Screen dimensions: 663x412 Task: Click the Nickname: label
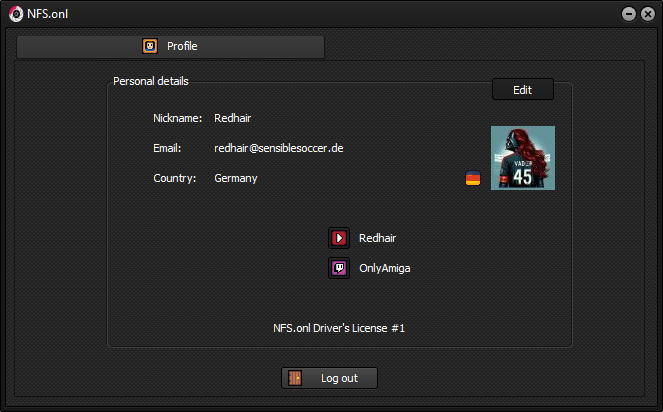point(178,118)
